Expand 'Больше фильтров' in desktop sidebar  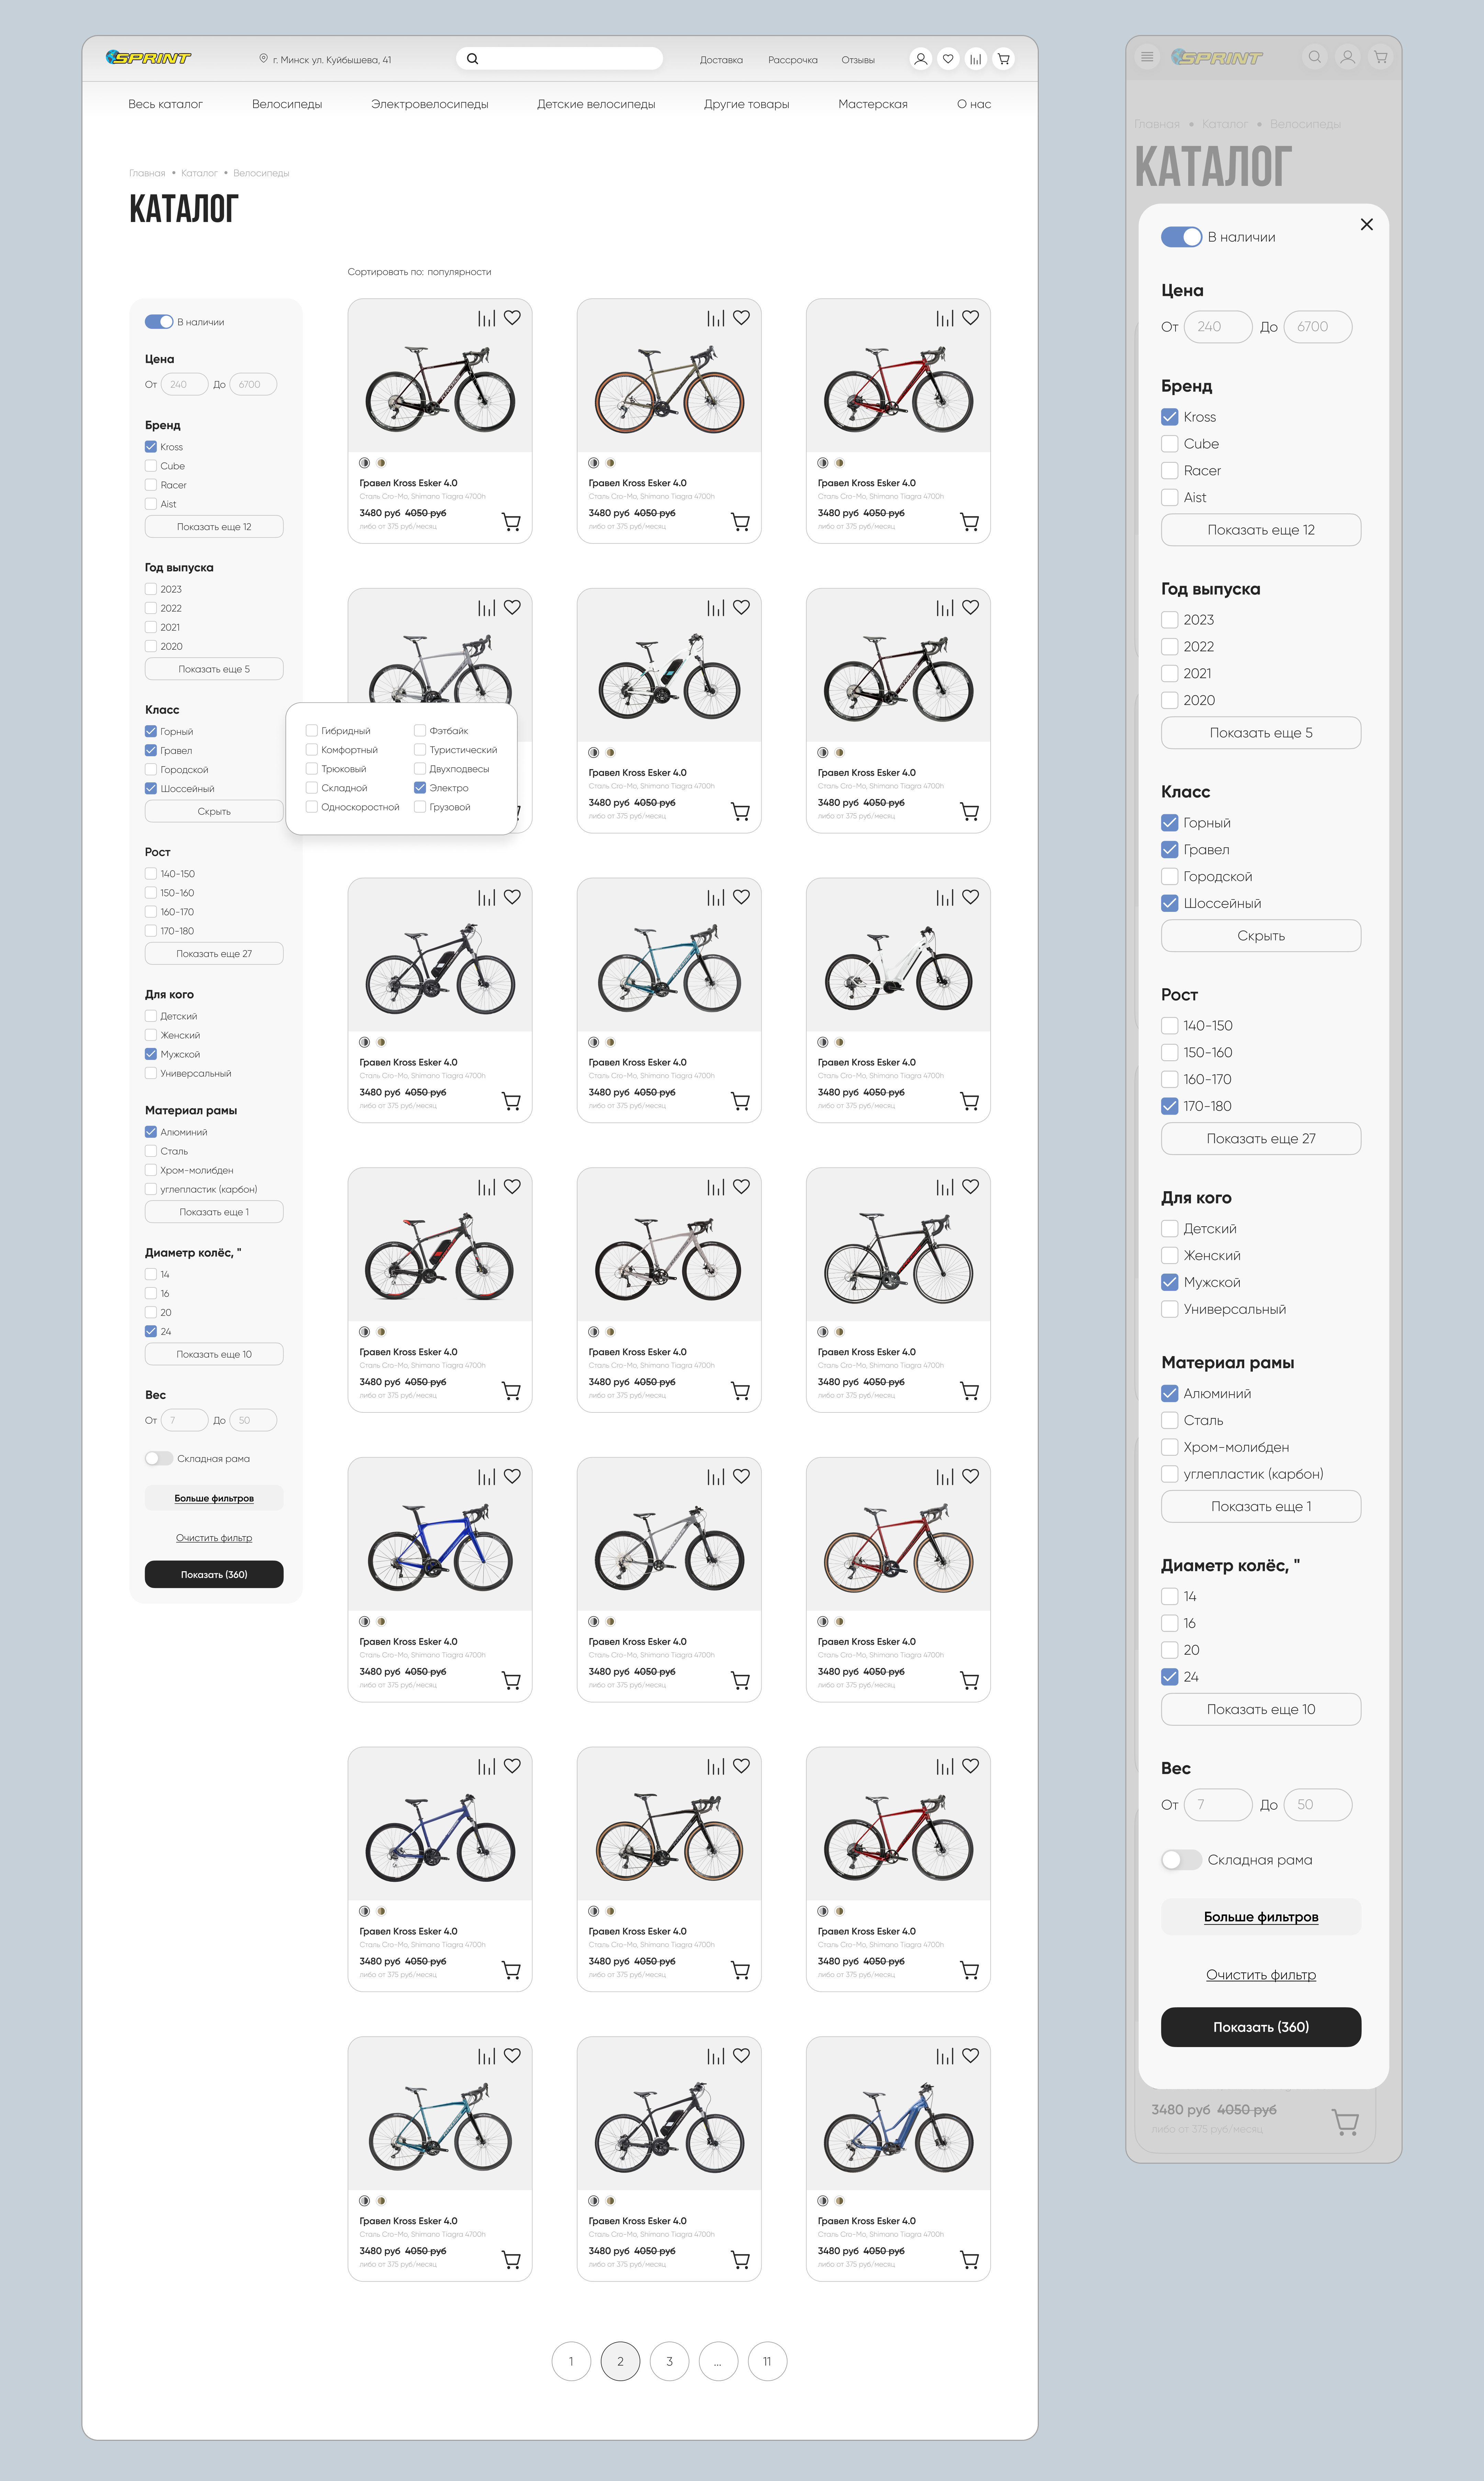[214, 1498]
